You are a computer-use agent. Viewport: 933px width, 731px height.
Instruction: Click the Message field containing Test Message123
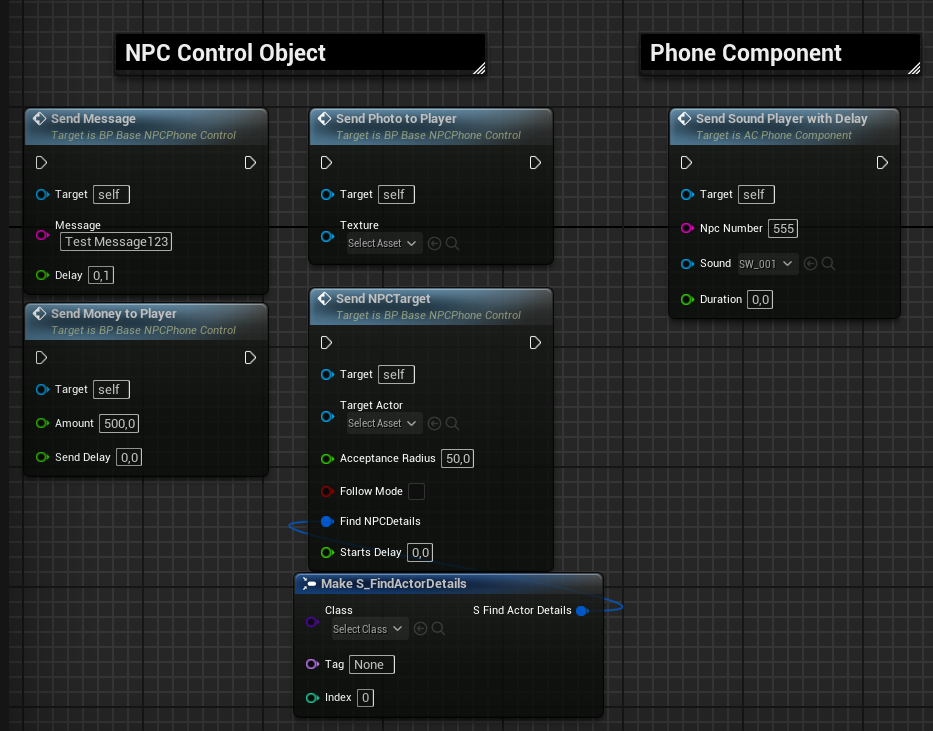(116, 241)
